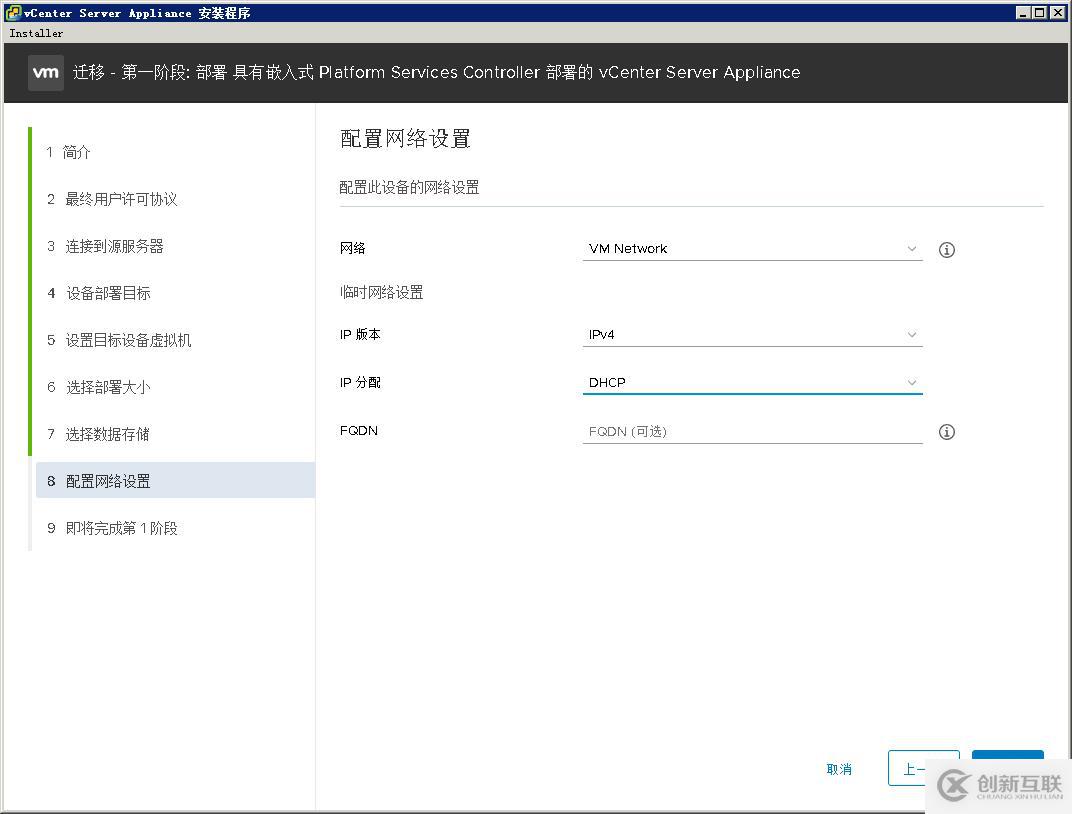The image size is (1072, 814).
Task: Select step 8 配置网络设置
Action: coord(175,480)
